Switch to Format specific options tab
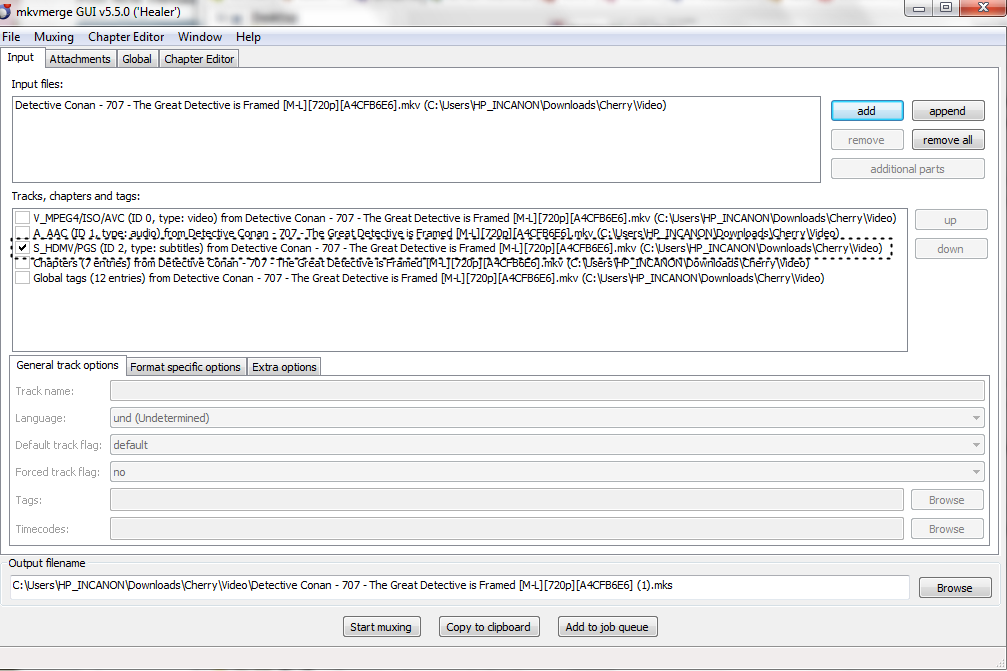Viewport: 1007px width, 671px height. point(185,367)
